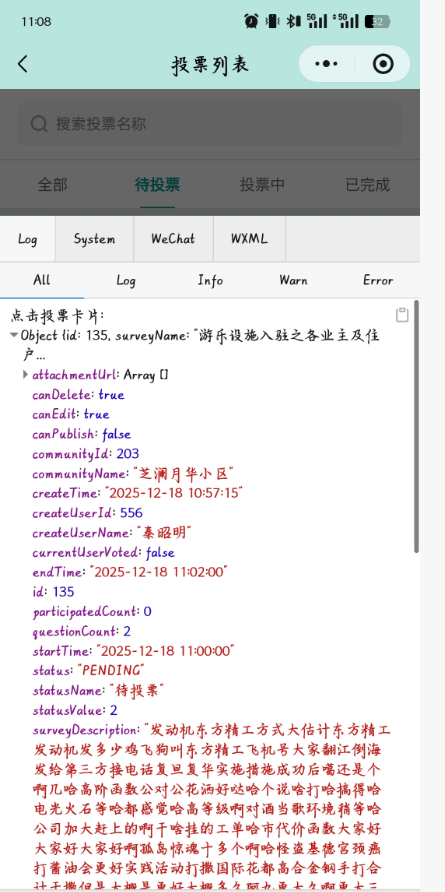Click the currentUserVoted: false row
Image resolution: width=445 pixels, height=892 pixels.
point(103,552)
